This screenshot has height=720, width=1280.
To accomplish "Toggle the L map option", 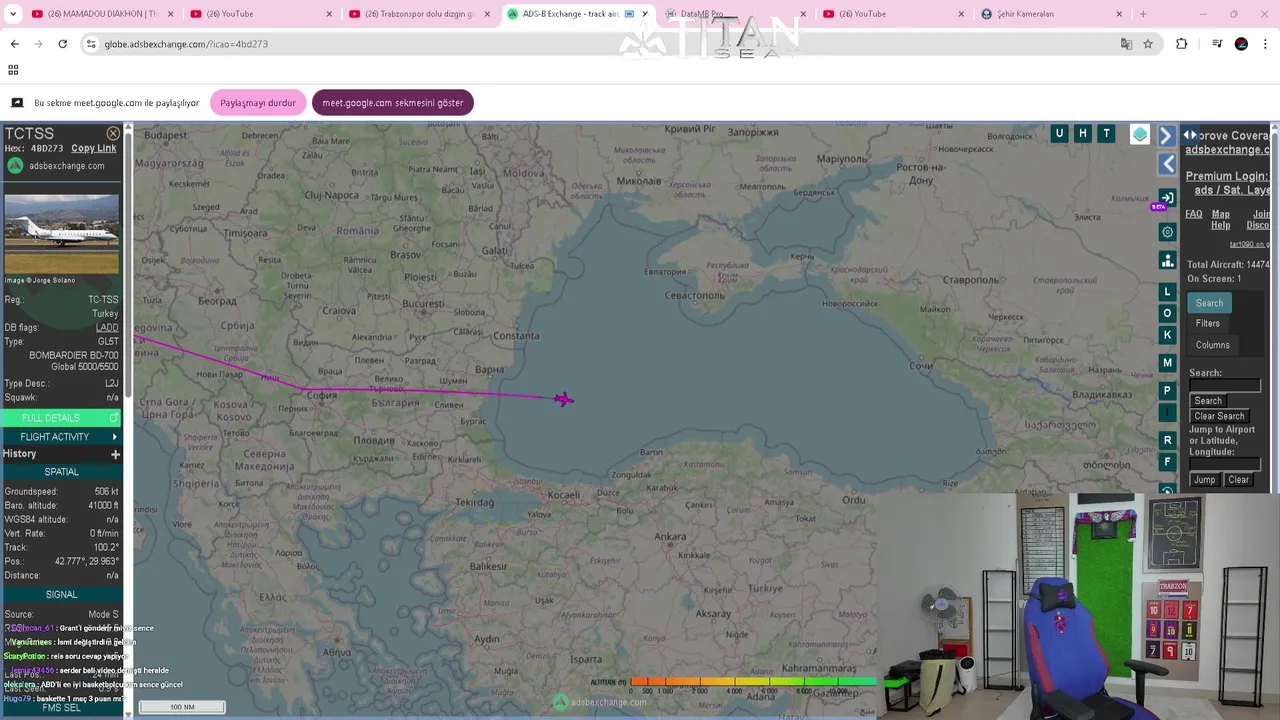I will coord(1167,292).
